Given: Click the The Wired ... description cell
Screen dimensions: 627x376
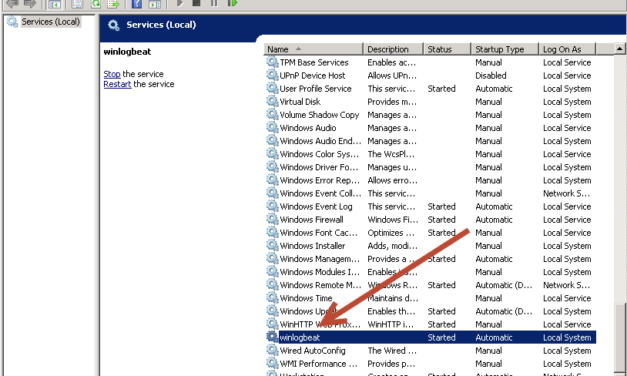Looking at the screenshot, I should click(392, 350).
